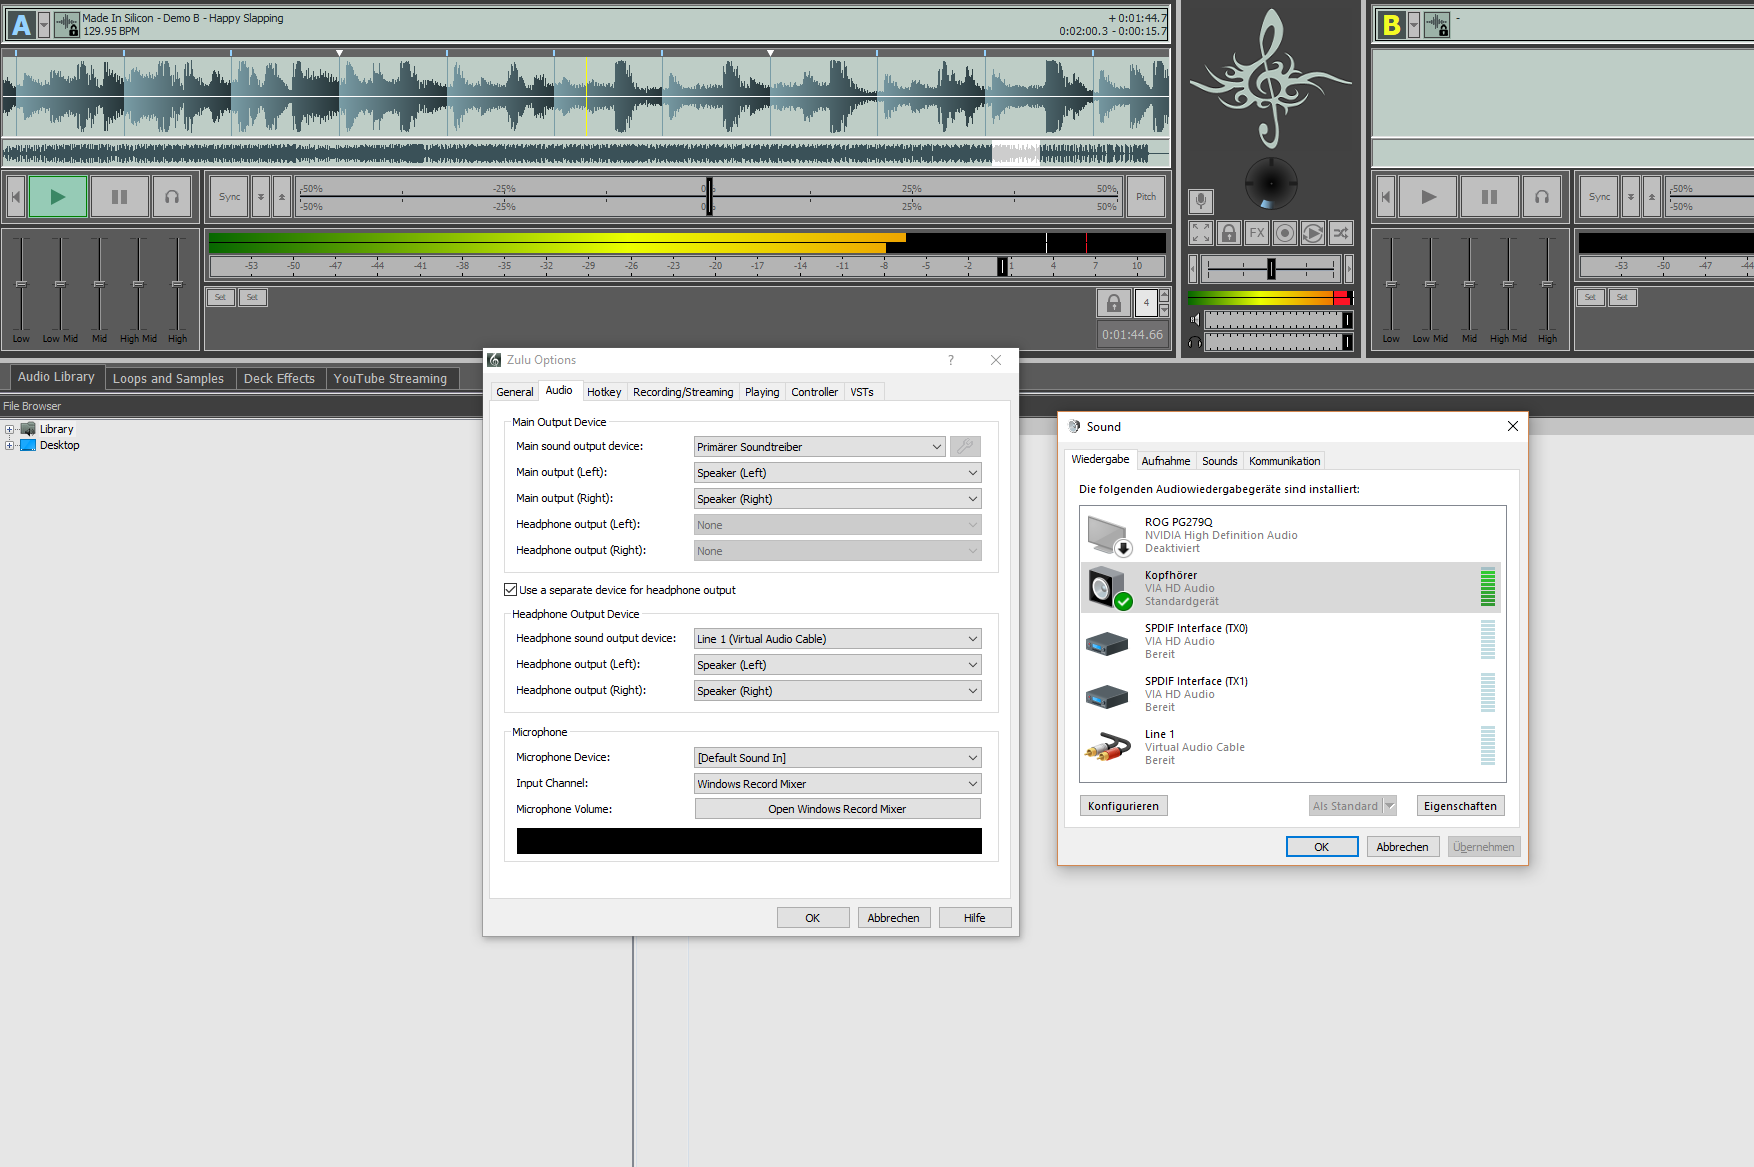Pause Deck B playback

(1490, 197)
